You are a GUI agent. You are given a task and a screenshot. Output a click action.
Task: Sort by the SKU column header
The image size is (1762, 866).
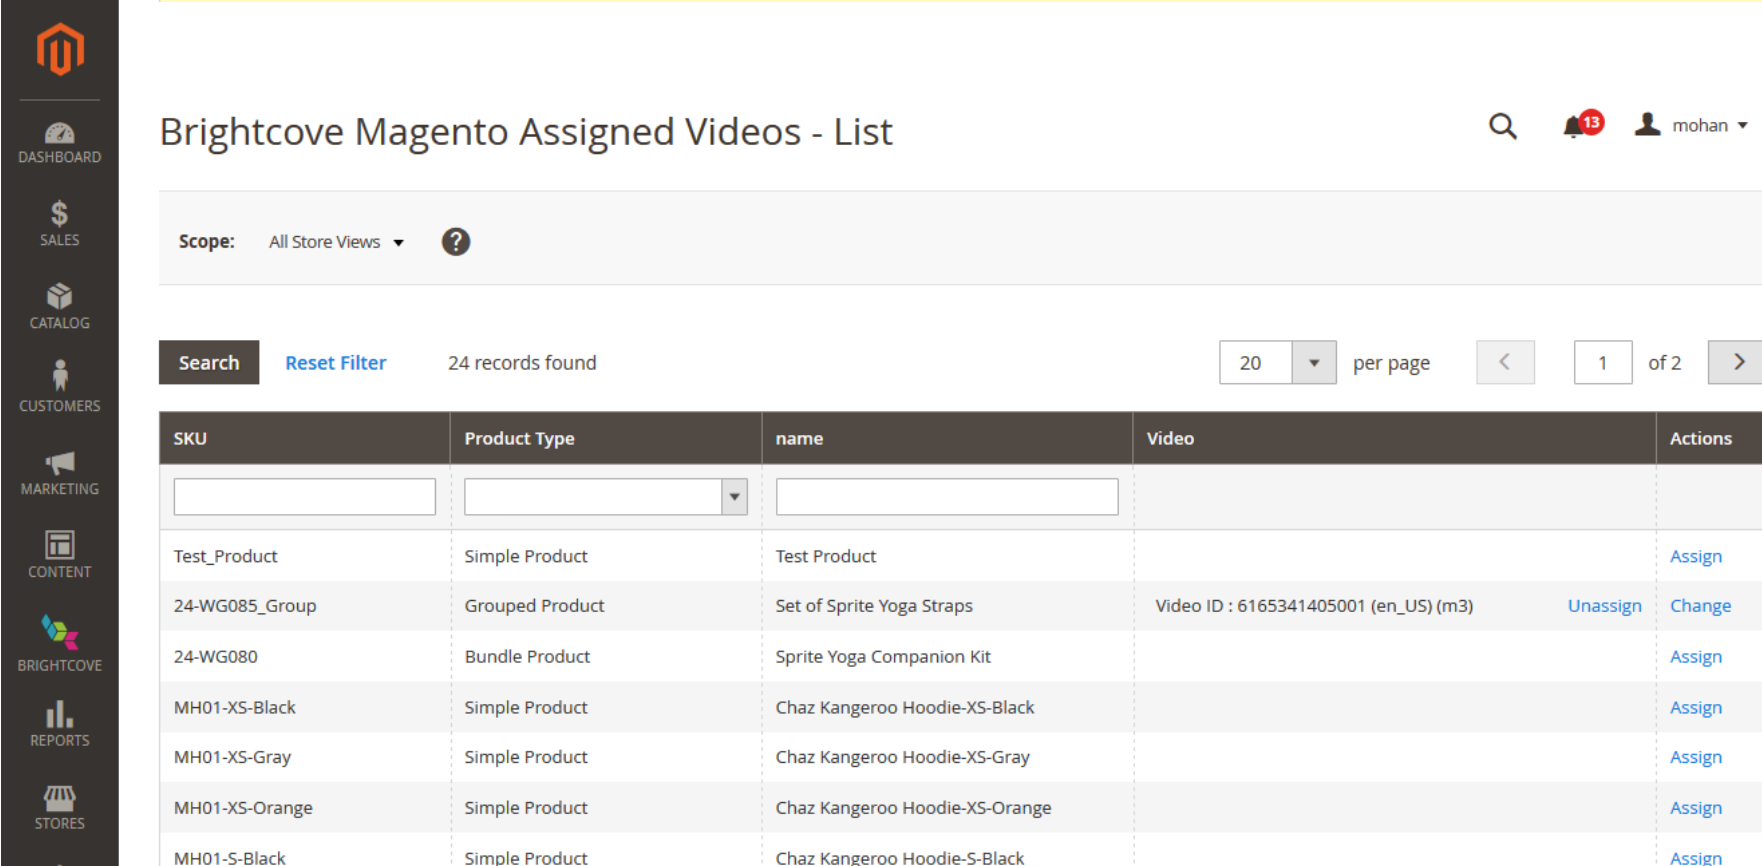point(304,438)
